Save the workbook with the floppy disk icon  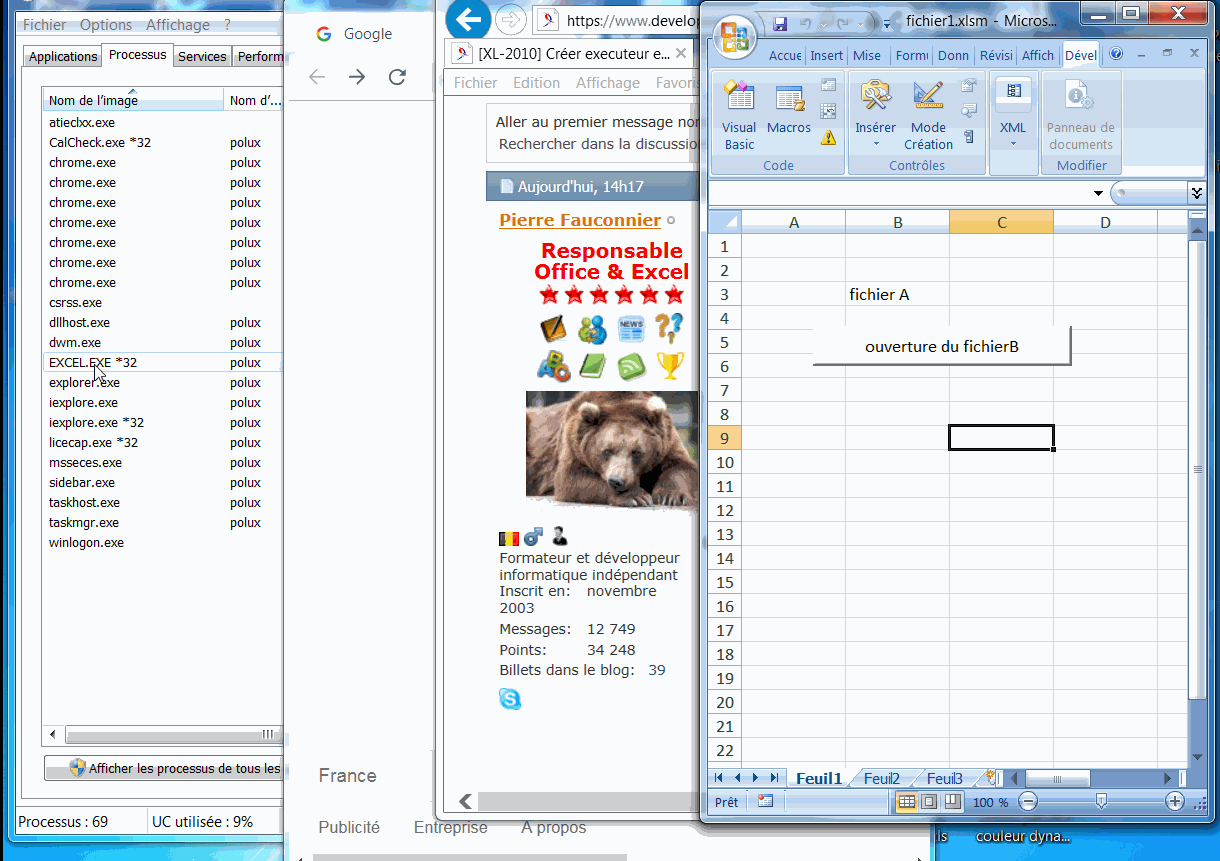(x=780, y=23)
